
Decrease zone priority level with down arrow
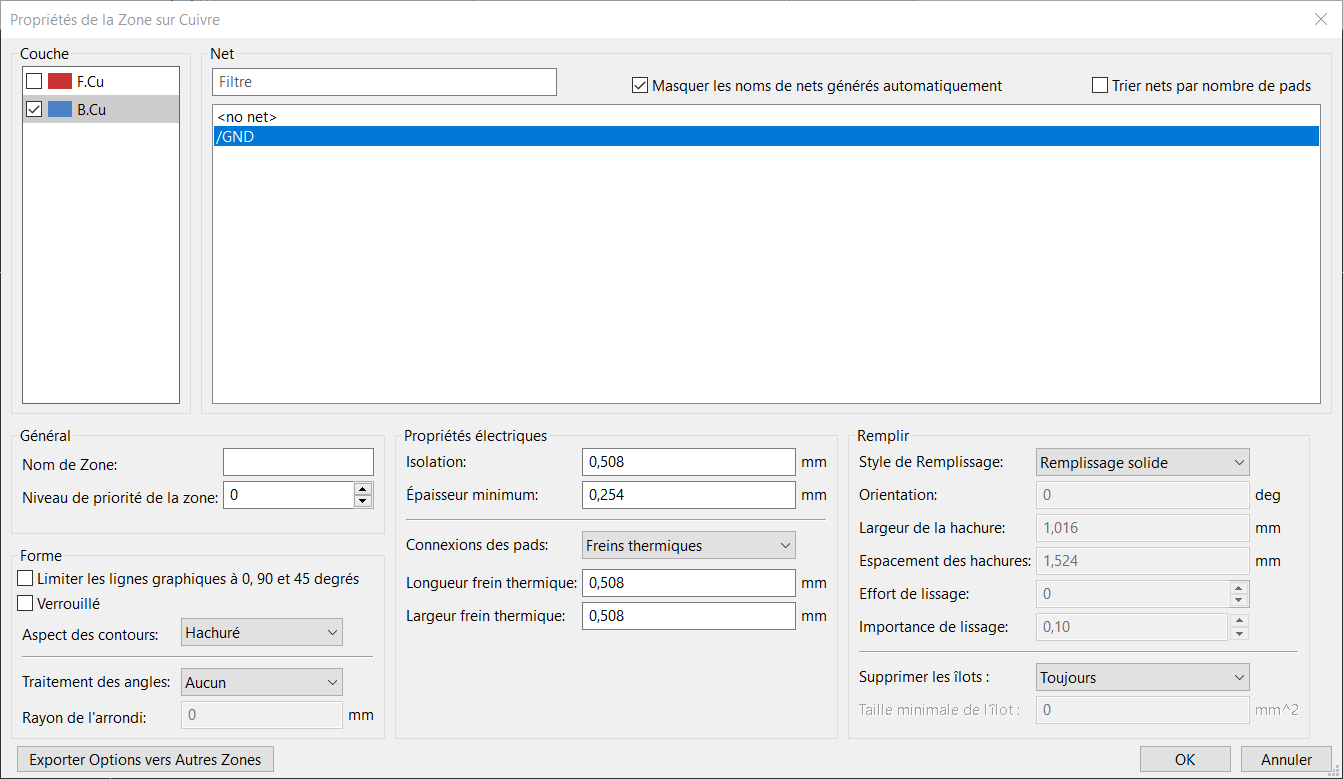tap(363, 501)
